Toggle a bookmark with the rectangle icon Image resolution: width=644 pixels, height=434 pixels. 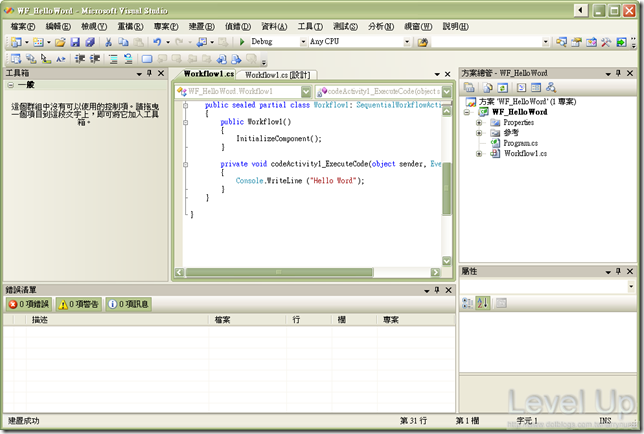point(147,59)
